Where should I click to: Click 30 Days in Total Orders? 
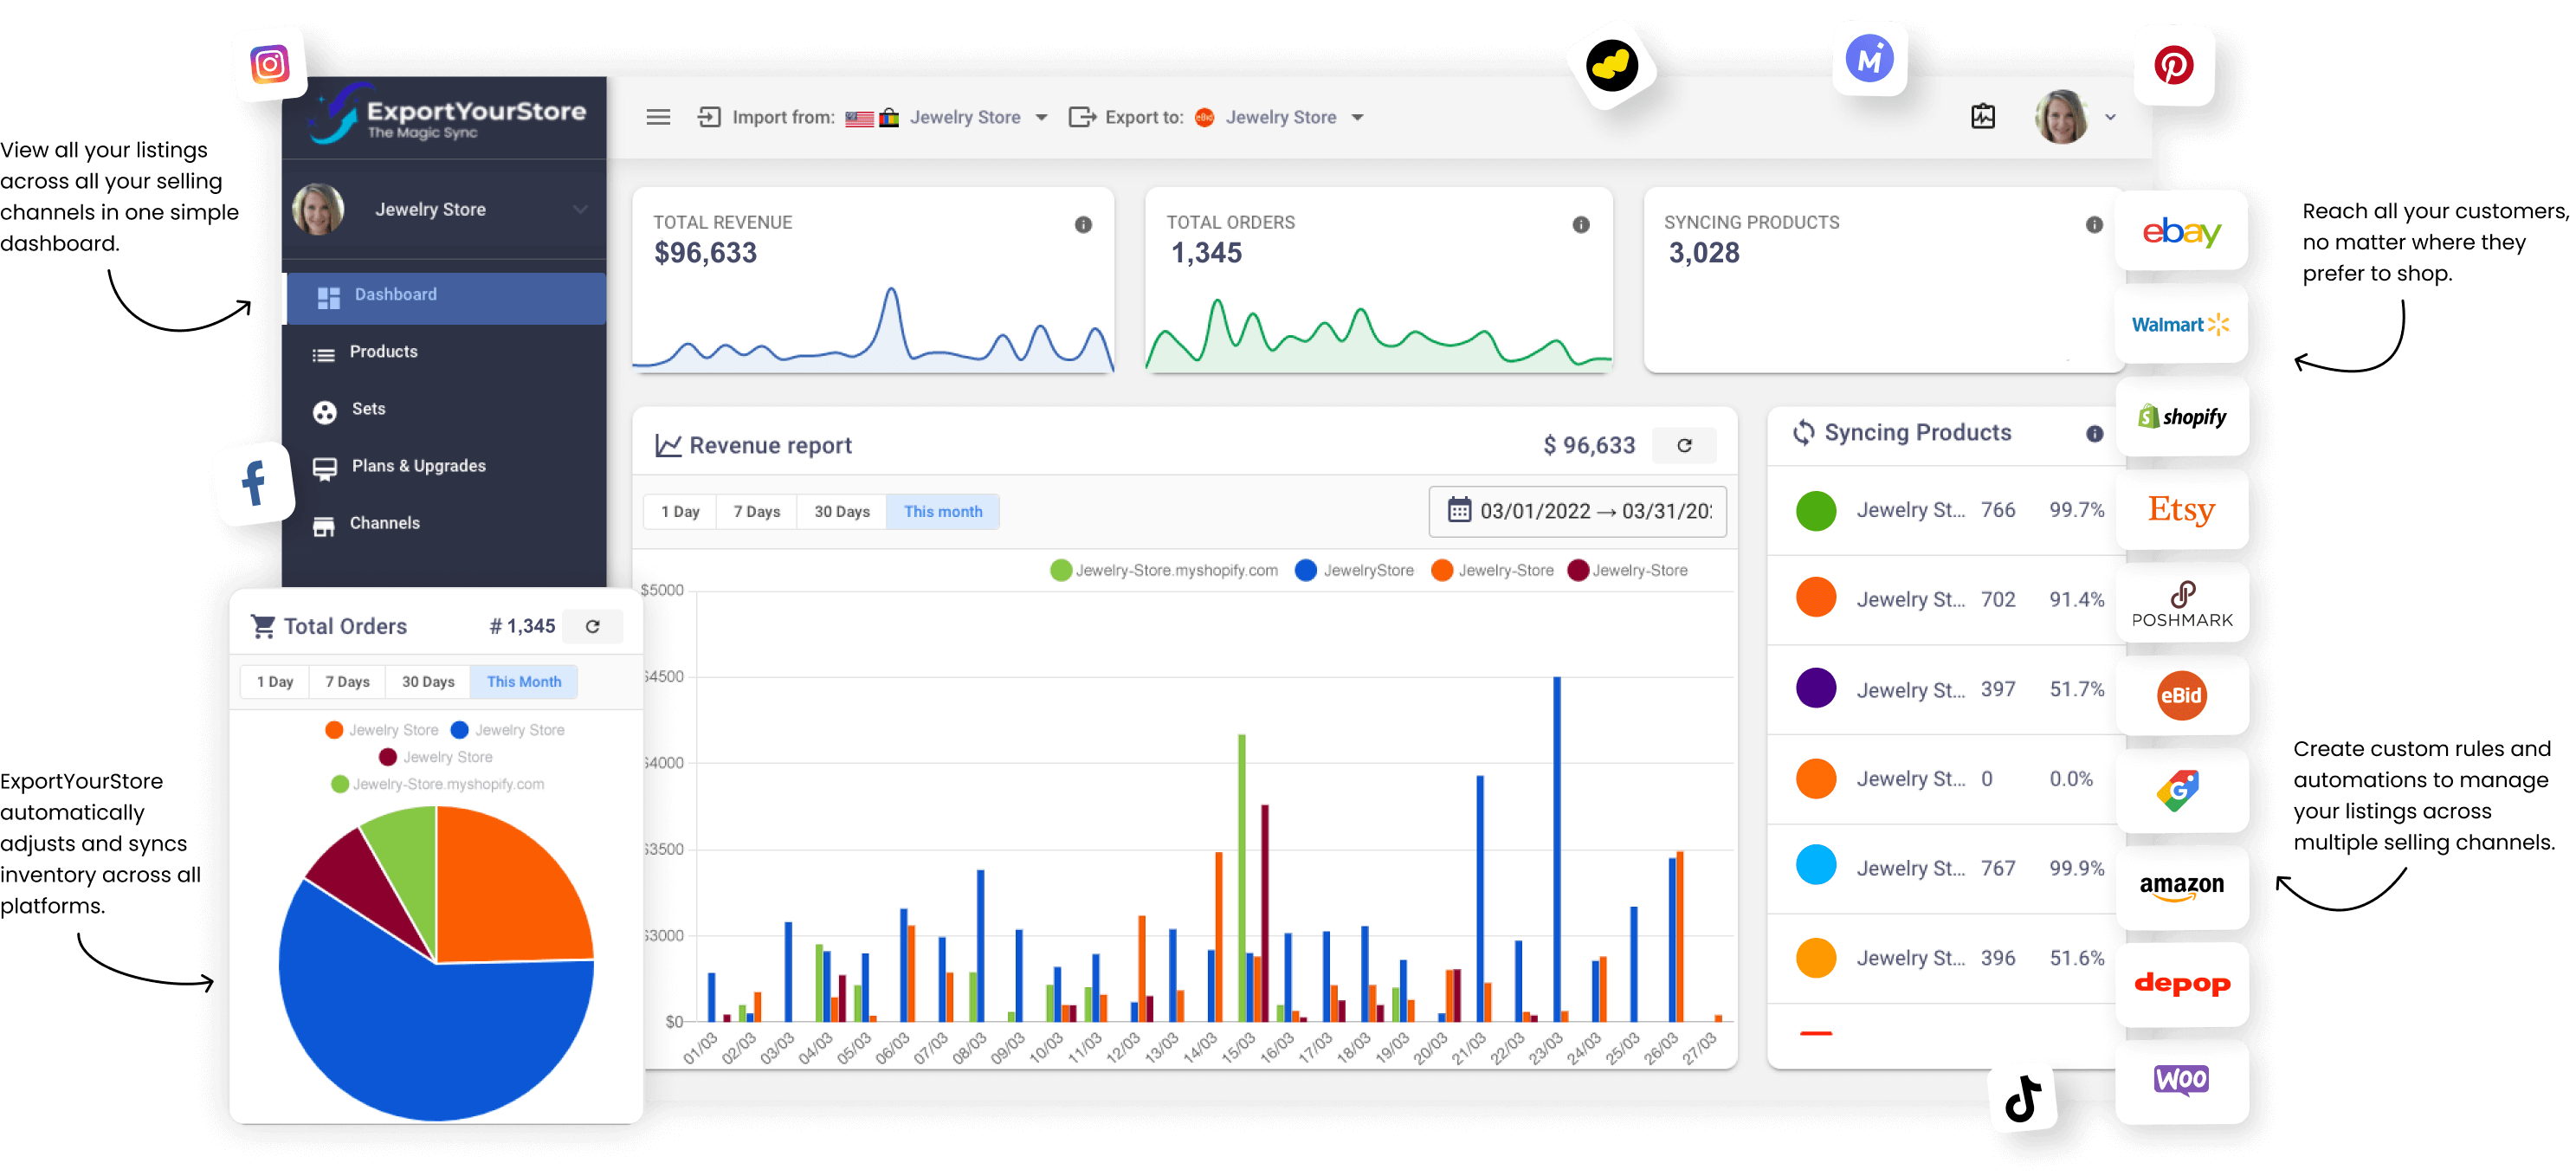428,681
